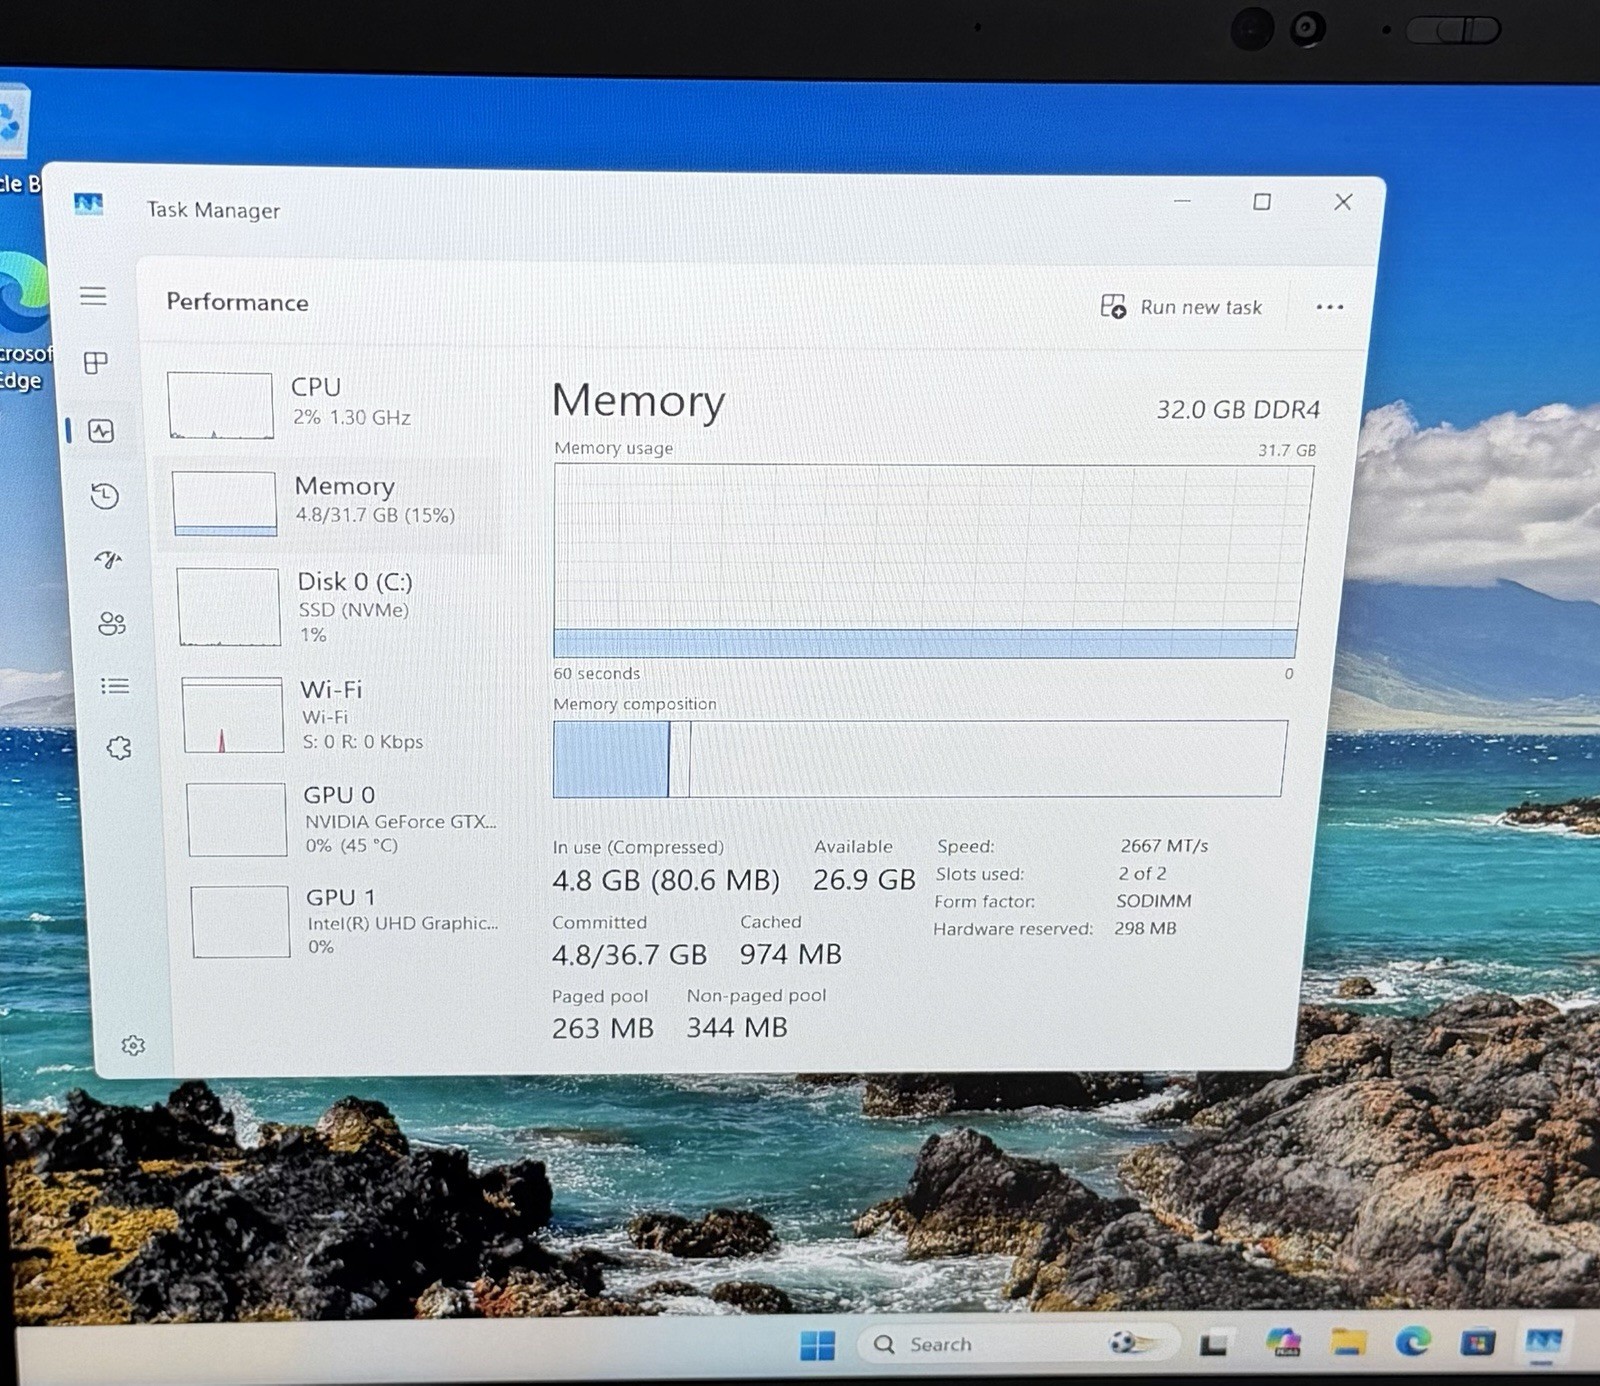The height and width of the screenshot is (1386, 1600).
Task: Click the Speed value "2667 MT/s"
Action: coord(1164,846)
